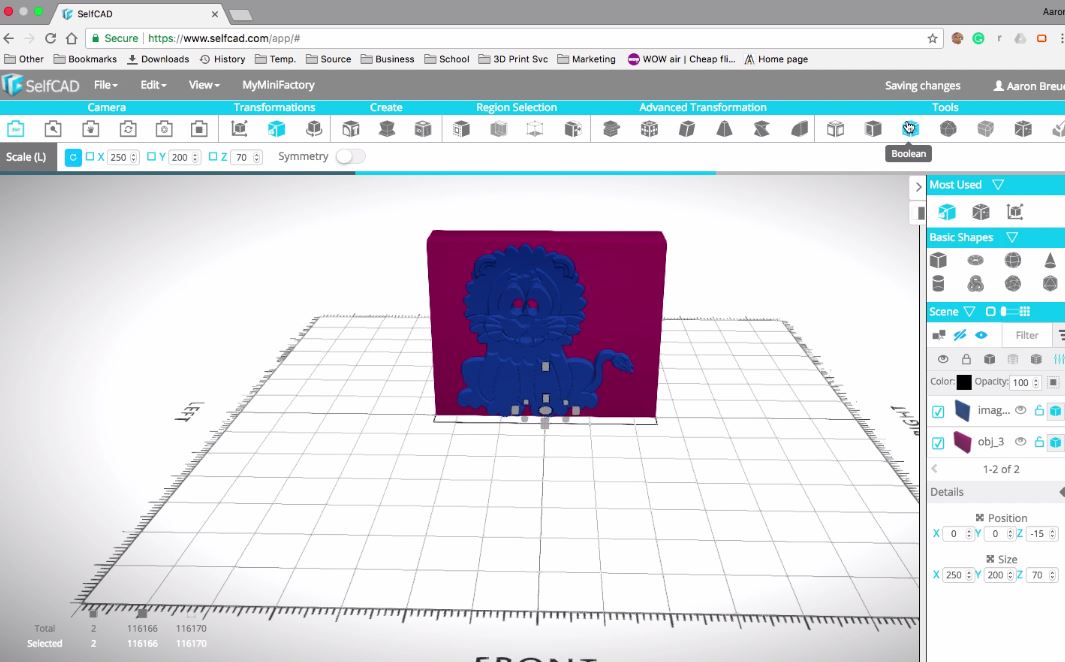The height and width of the screenshot is (662, 1065).
Task: Select the Scale tool in Transformations
Action: coord(276,128)
